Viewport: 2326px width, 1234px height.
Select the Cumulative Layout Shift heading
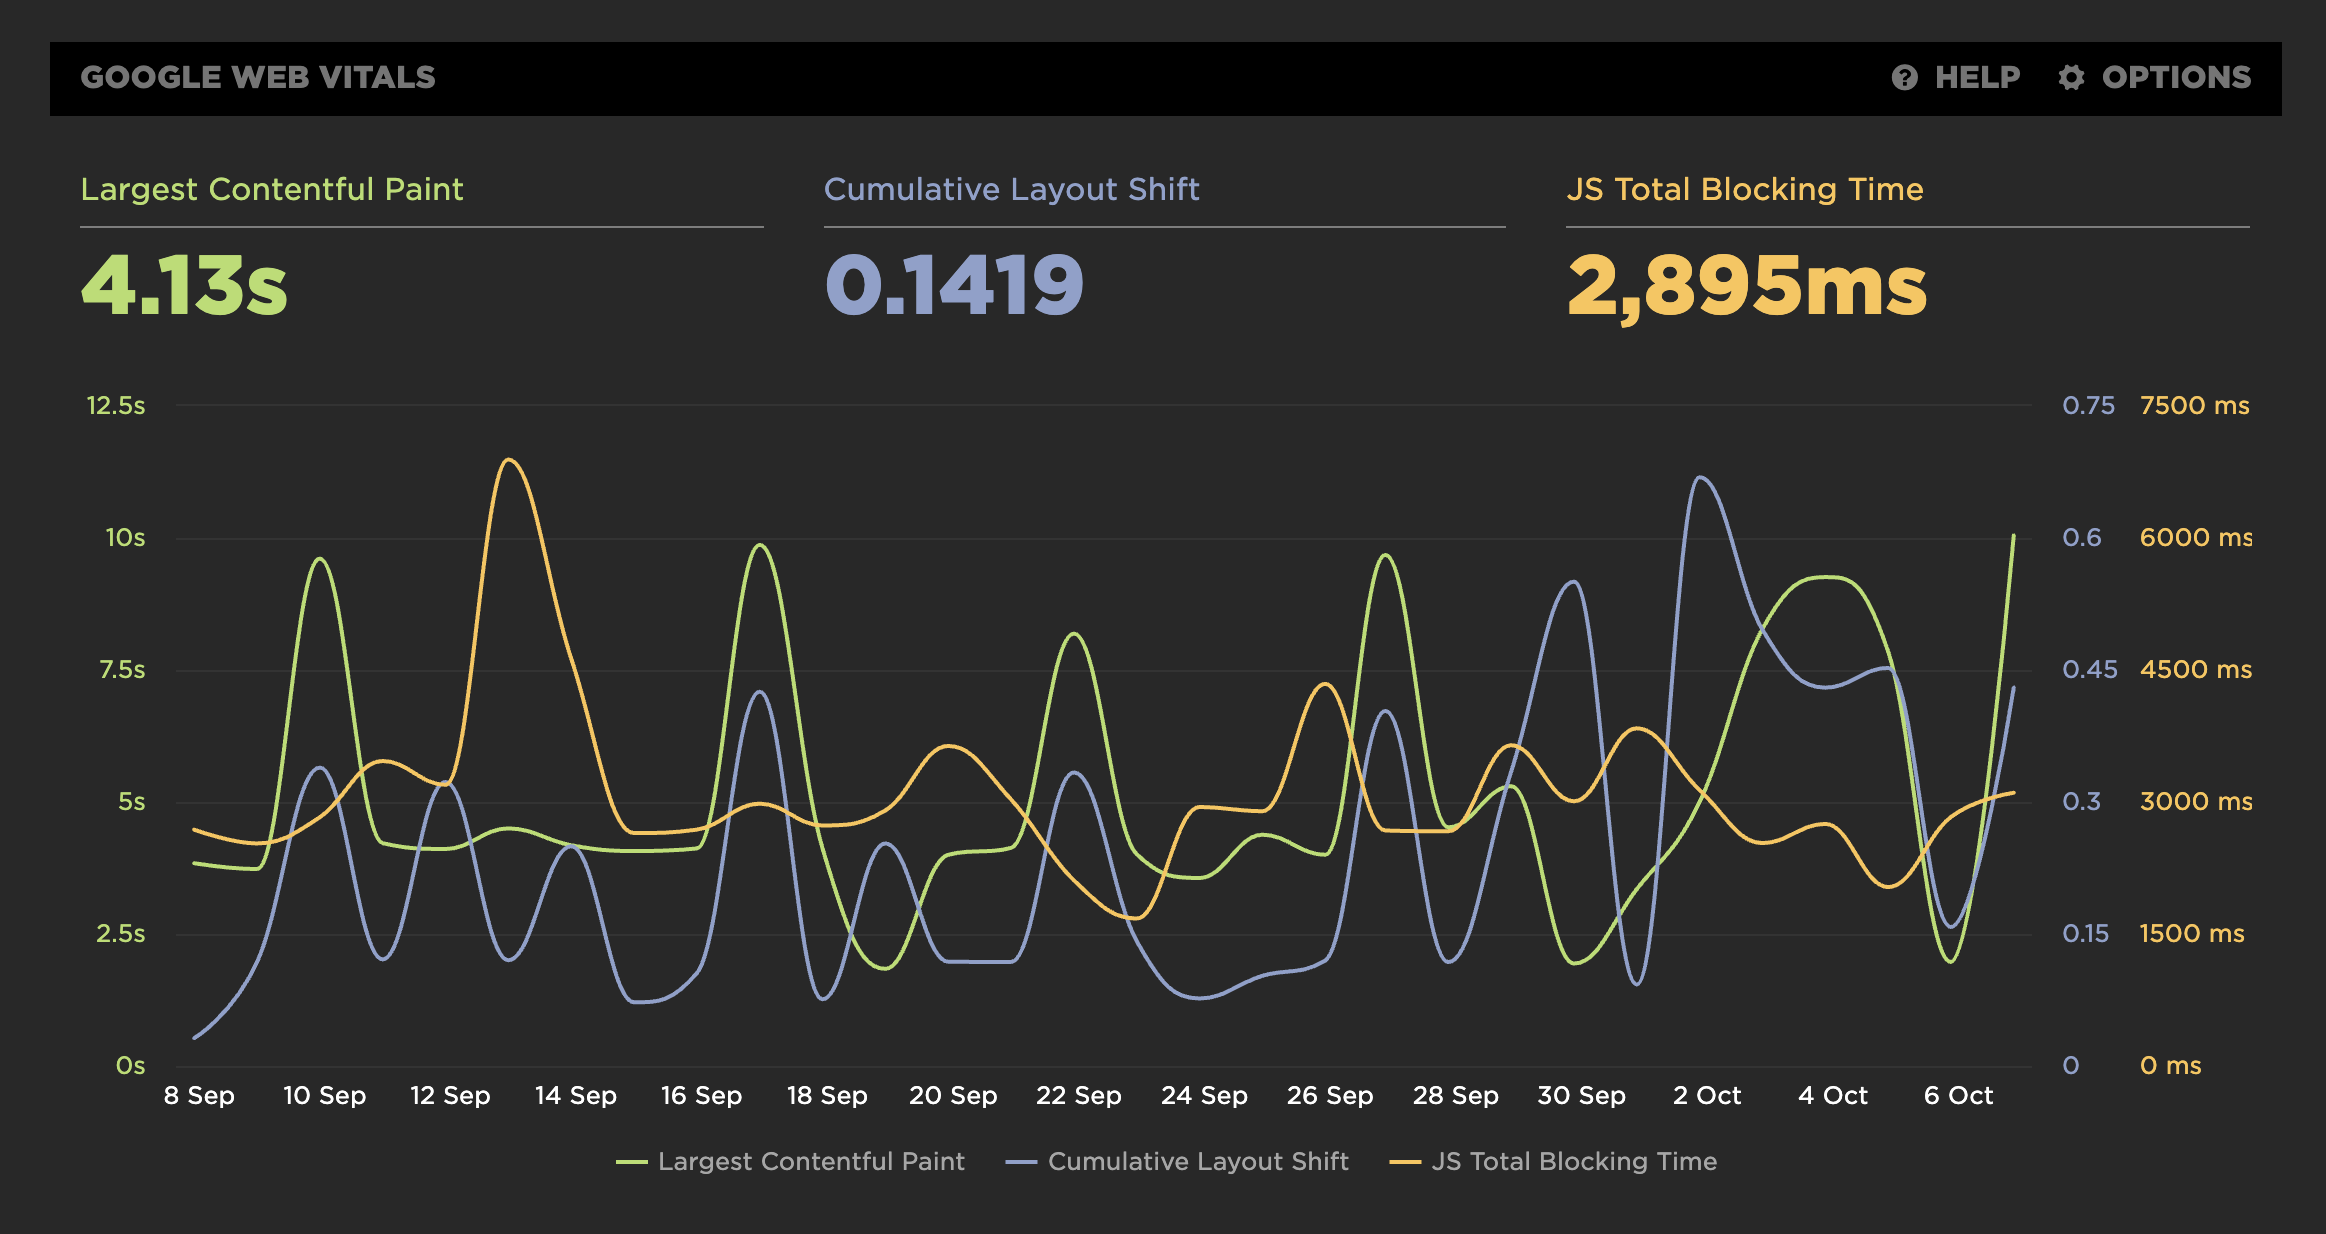tap(1011, 189)
